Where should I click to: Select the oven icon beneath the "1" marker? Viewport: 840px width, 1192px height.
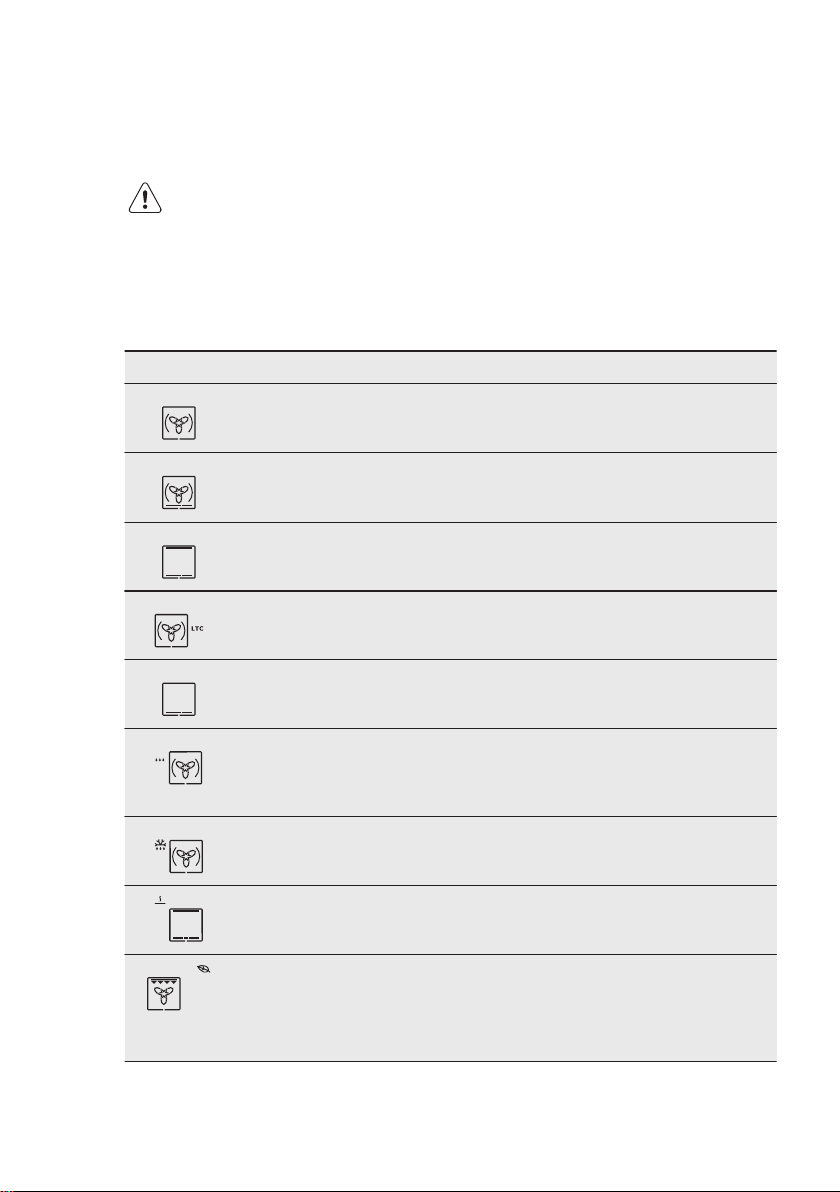(x=185, y=926)
